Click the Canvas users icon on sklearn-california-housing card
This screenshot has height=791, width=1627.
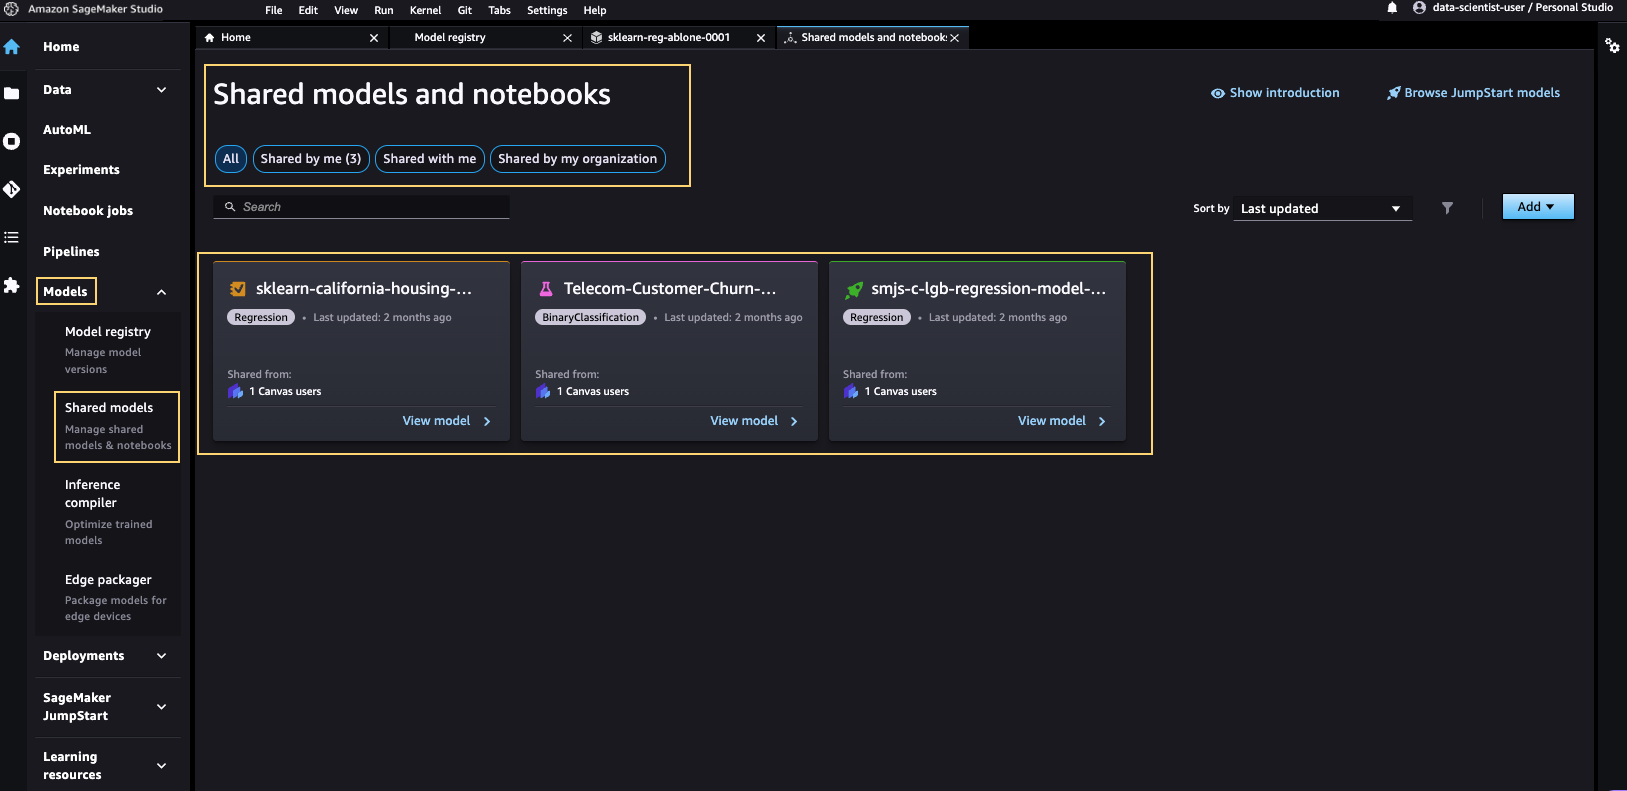click(236, 392)
